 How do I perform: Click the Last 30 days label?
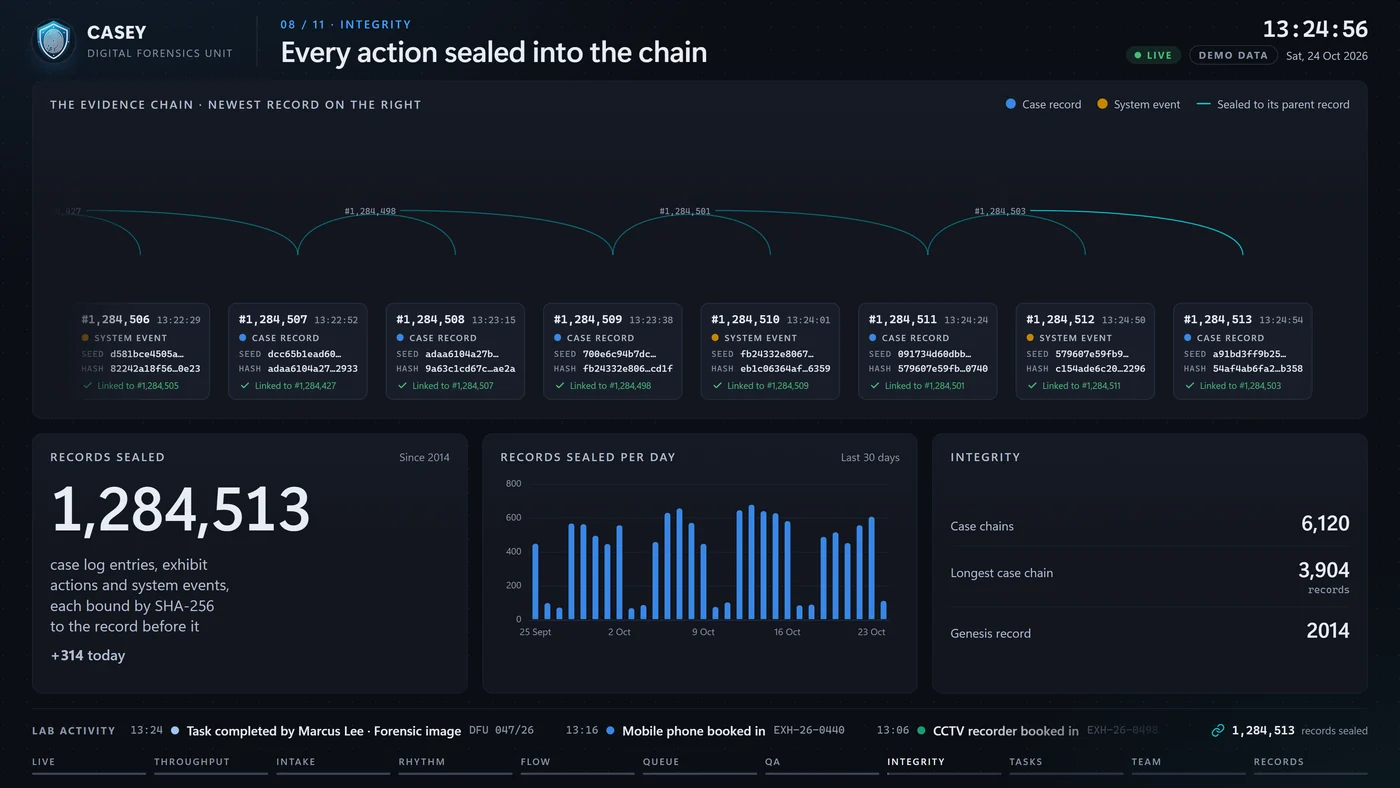[x=870, y=458]
